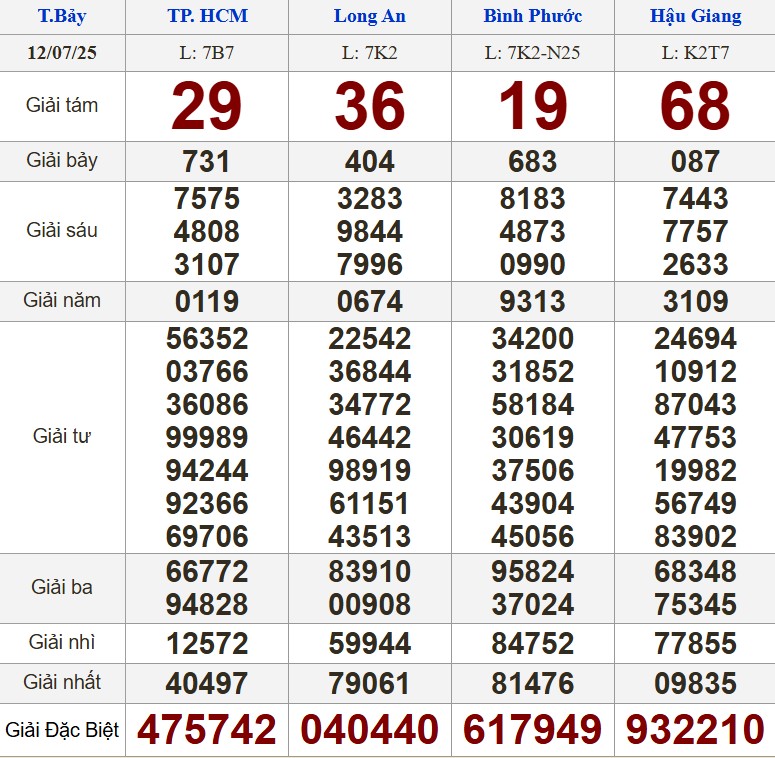Screen dimensions: 775x758
Task: Select Bình Phước special prize 617949
Action: point(532,730)
